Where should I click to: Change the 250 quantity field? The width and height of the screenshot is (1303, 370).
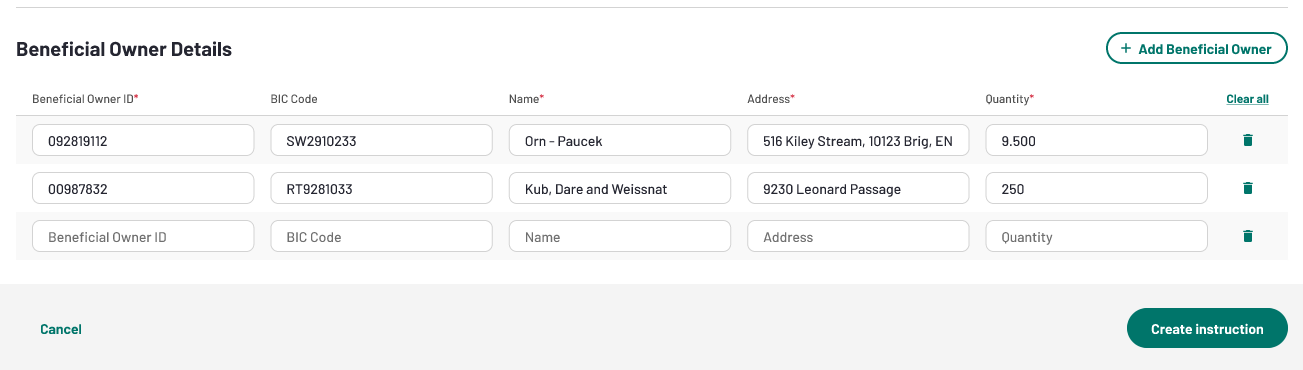[x=1096, y=188]
